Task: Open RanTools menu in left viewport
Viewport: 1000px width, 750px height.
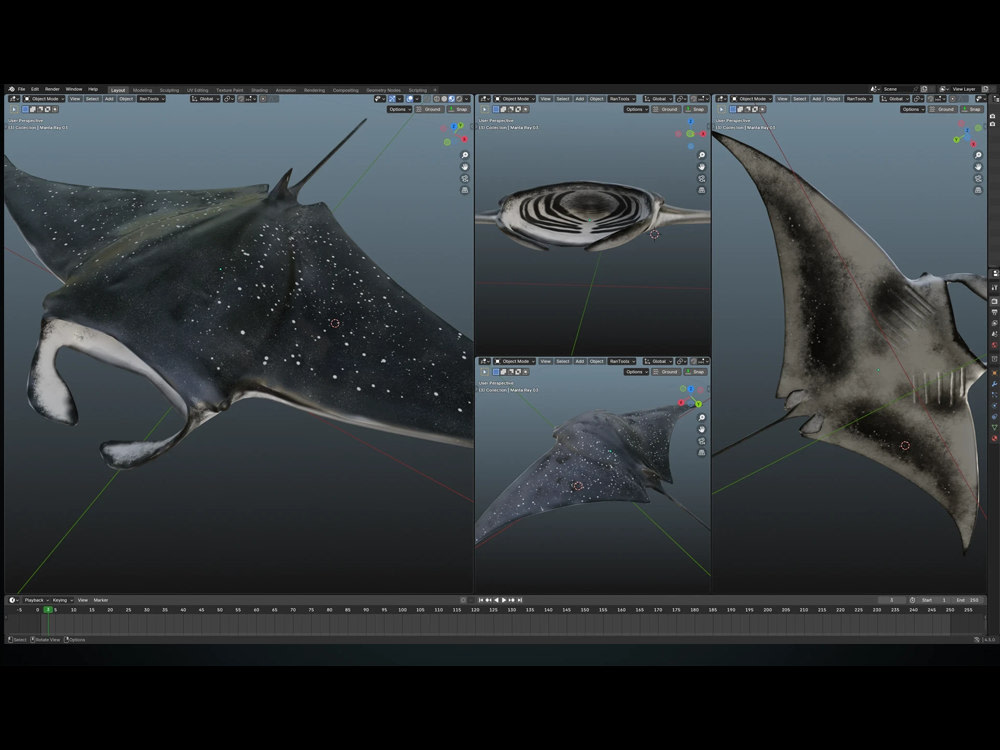Action: point(151,99)
